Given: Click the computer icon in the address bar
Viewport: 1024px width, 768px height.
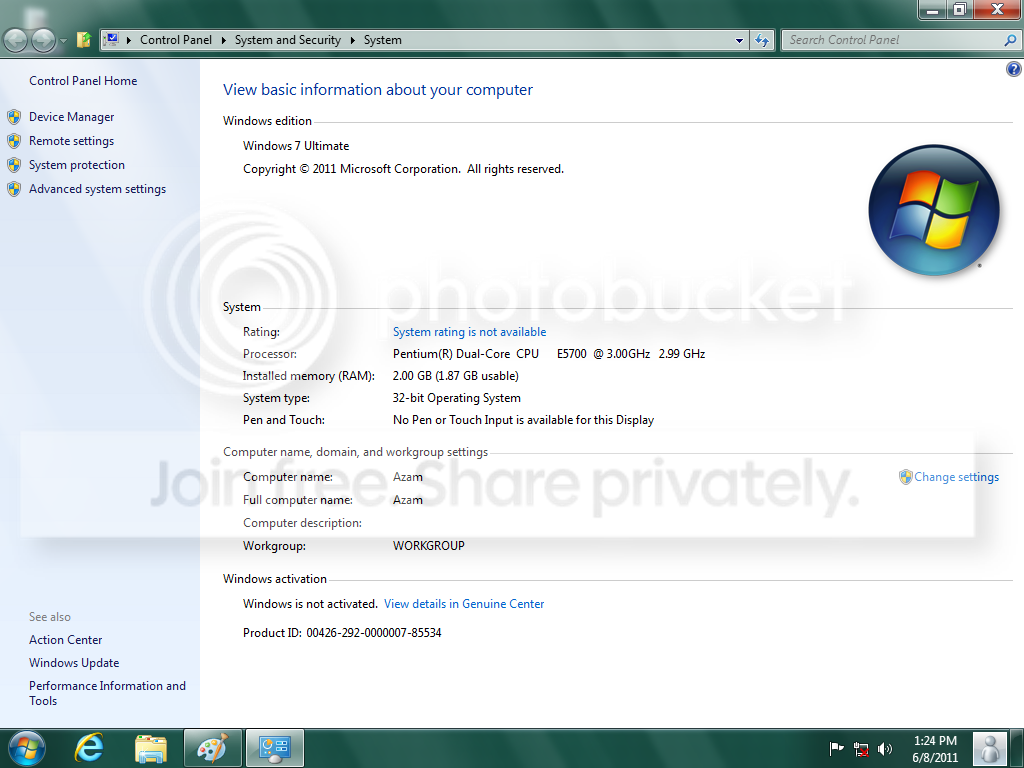Looking at the screenshot, I should [x=112, y=40].
